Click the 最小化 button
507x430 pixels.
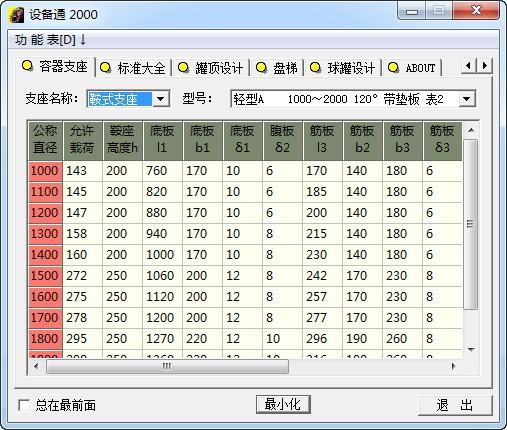tap(283, 405)
